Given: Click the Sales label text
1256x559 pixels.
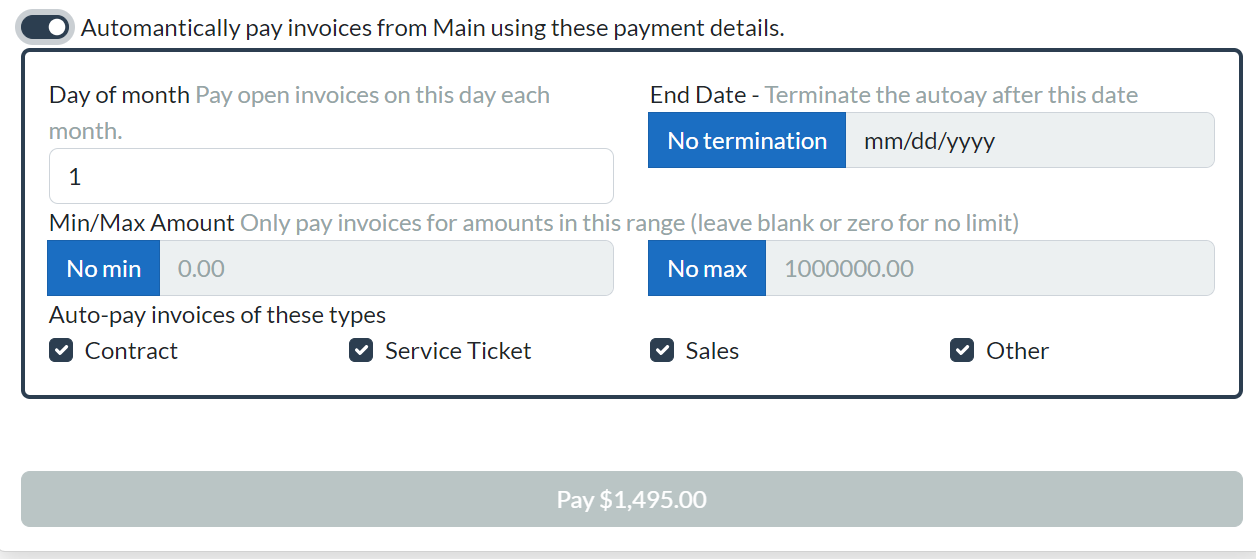Looking at the screenshot, I should tap(712, 351).
